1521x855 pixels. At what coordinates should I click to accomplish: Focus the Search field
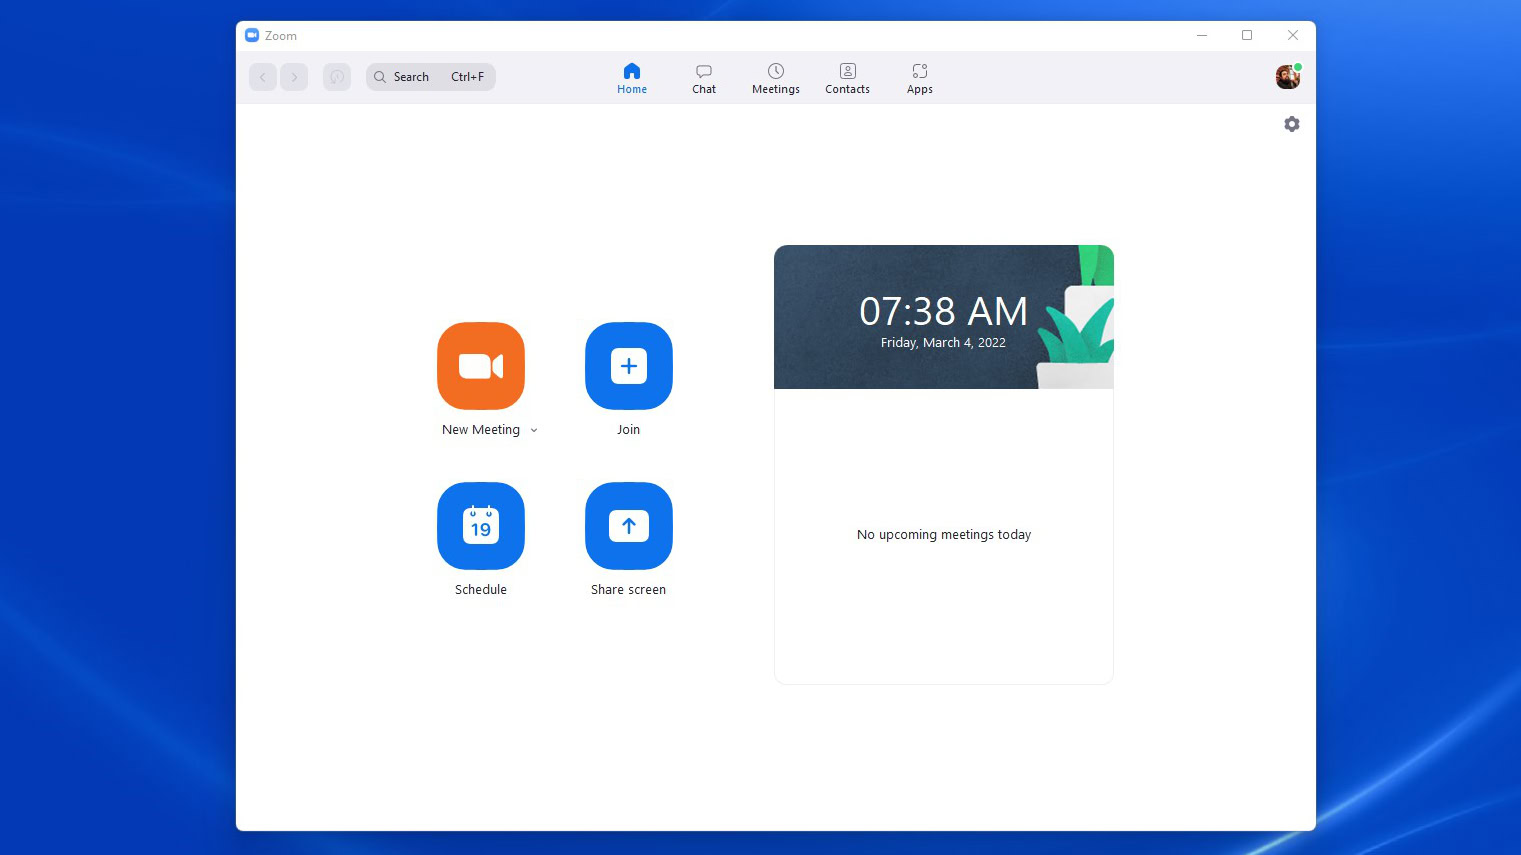(431, 77)
